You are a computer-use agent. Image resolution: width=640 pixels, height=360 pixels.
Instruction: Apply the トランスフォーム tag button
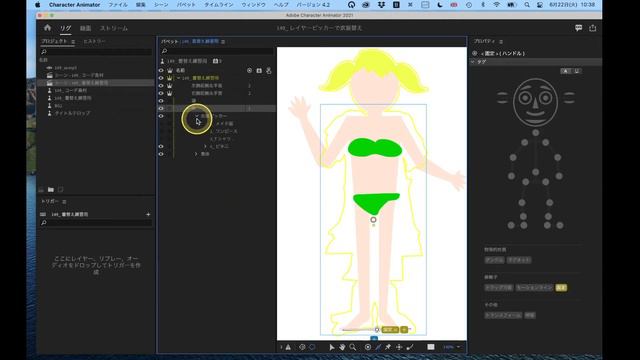tap(503, 316)
